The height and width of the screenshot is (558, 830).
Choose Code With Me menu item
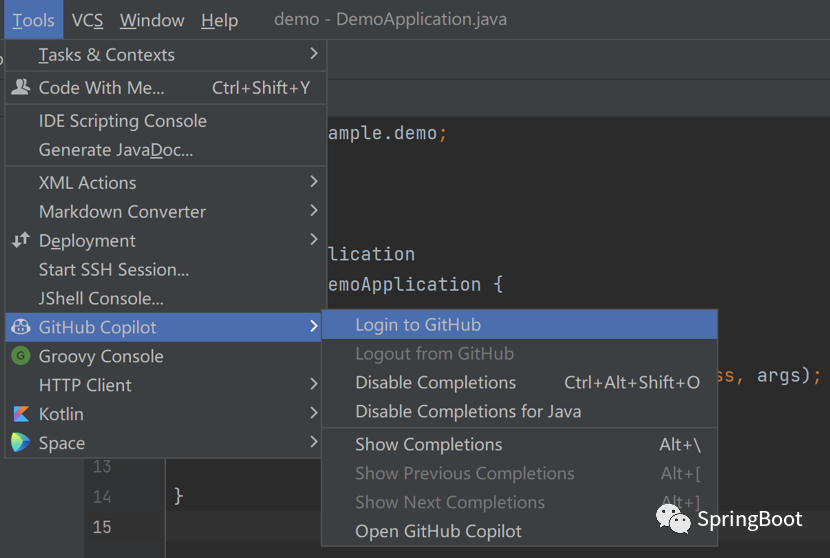pyautogui.click(x=166, y=87)
